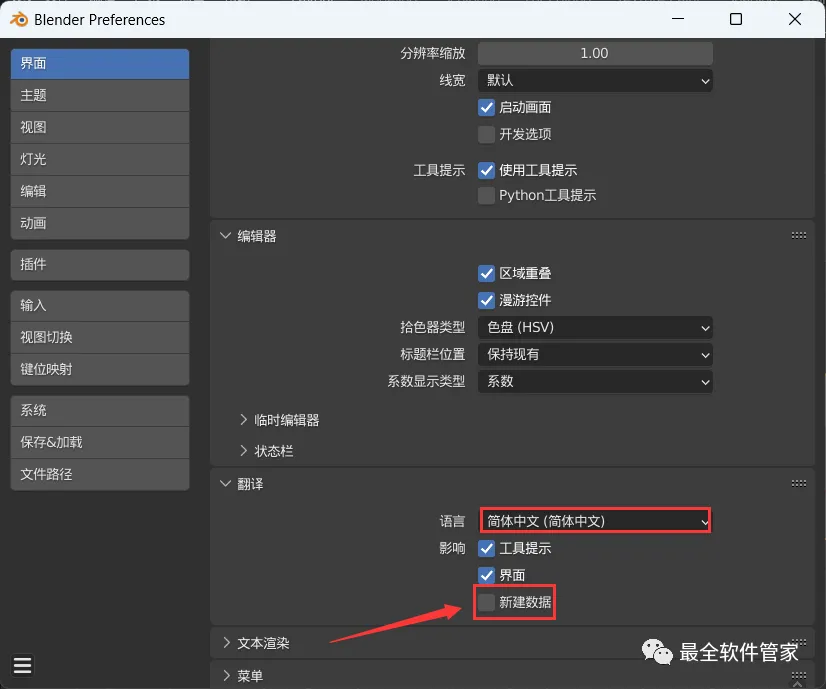Toggle 工具提示 translation checkbox under 影响
This screenshot has width=826, height=689.
pos(486,548)
